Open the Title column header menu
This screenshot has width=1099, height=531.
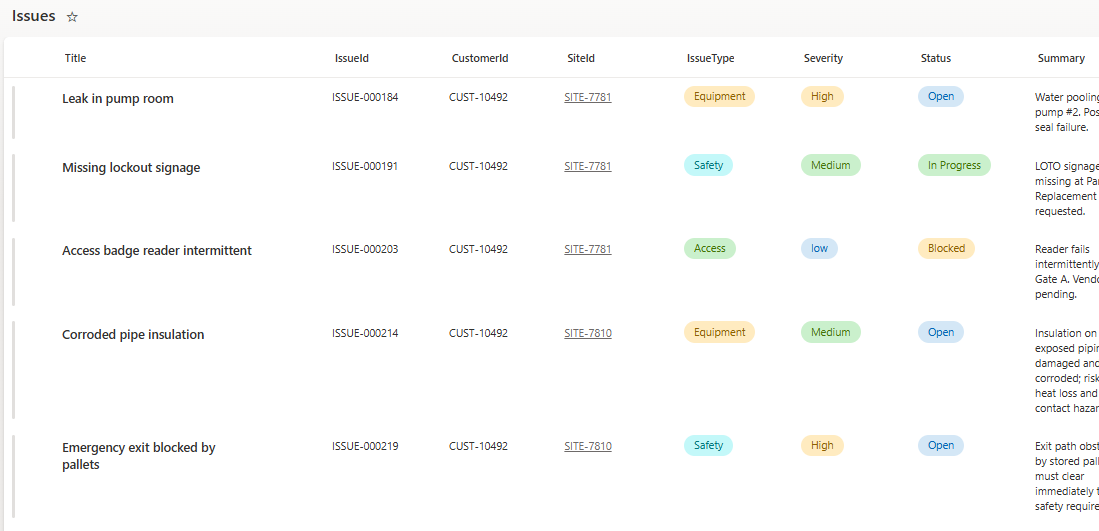click(x=75, y=58)
